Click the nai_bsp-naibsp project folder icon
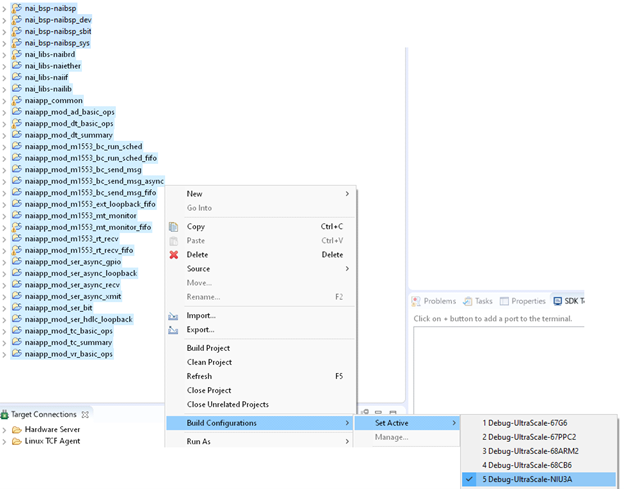The width and height of the screenshot is (624, 489). [17, 8]
